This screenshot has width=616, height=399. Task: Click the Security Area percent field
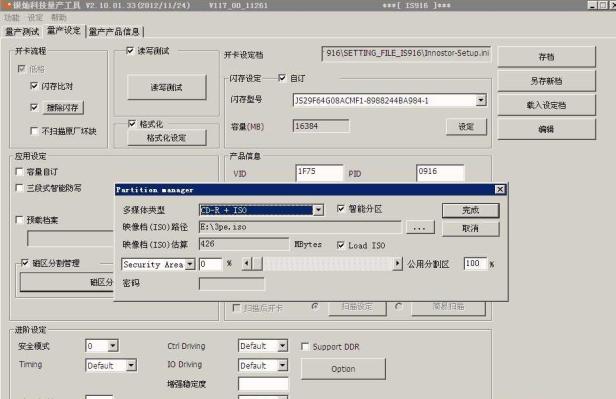click(x=210, y=264)
